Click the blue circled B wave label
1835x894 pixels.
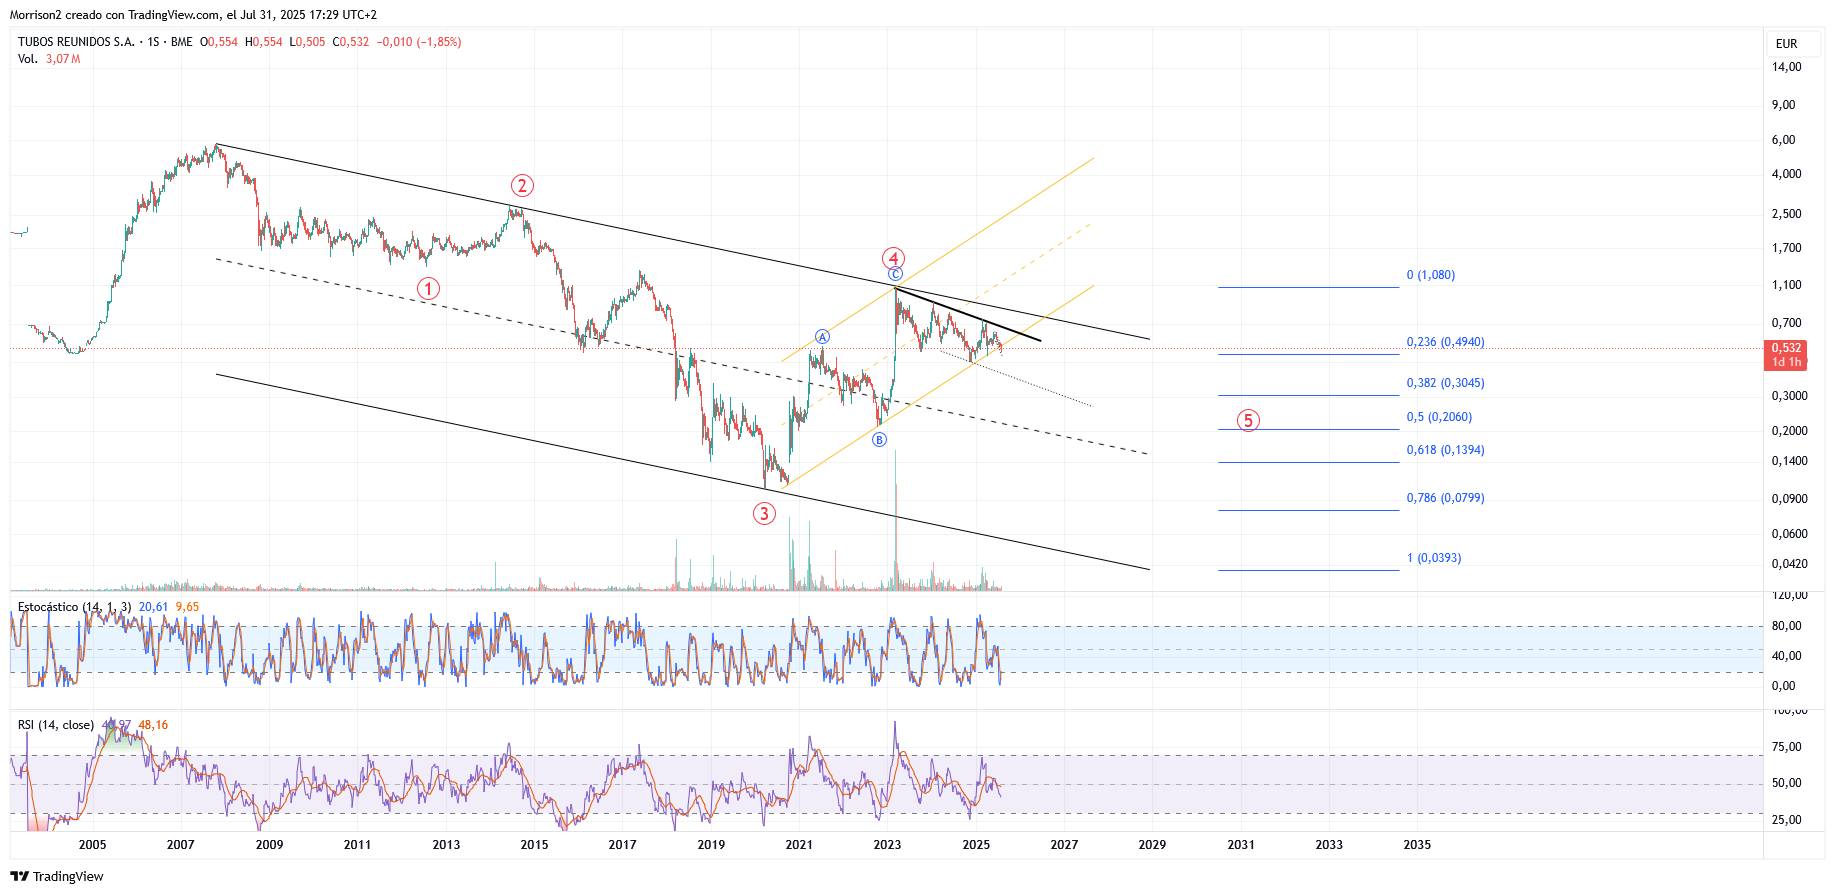click(x=879, y=439)
